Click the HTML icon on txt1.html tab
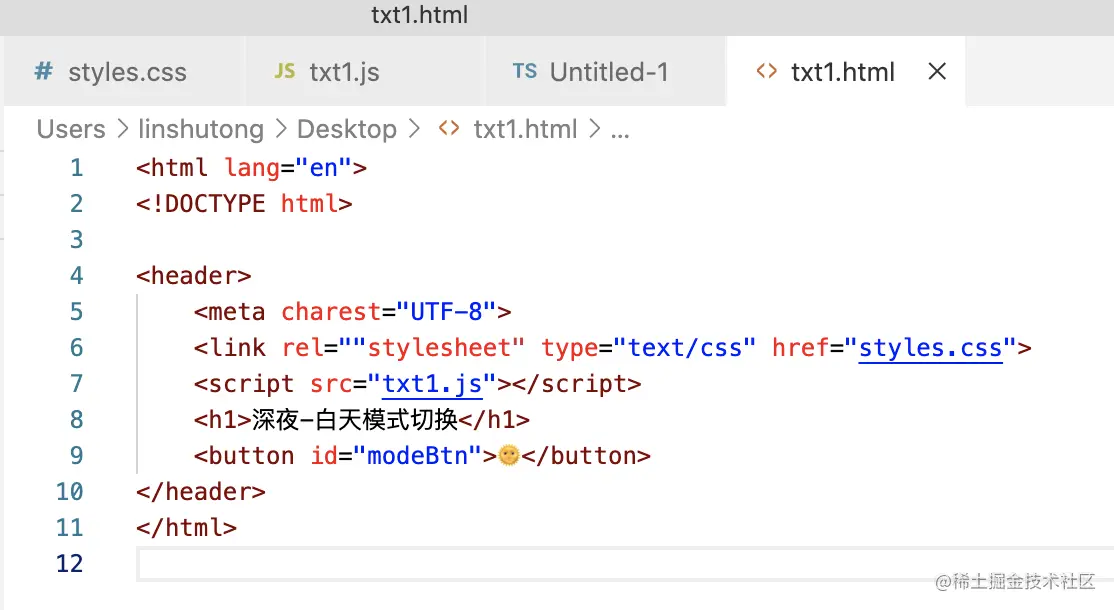Viewport: 1114px width, 610px height. point(766,71)
